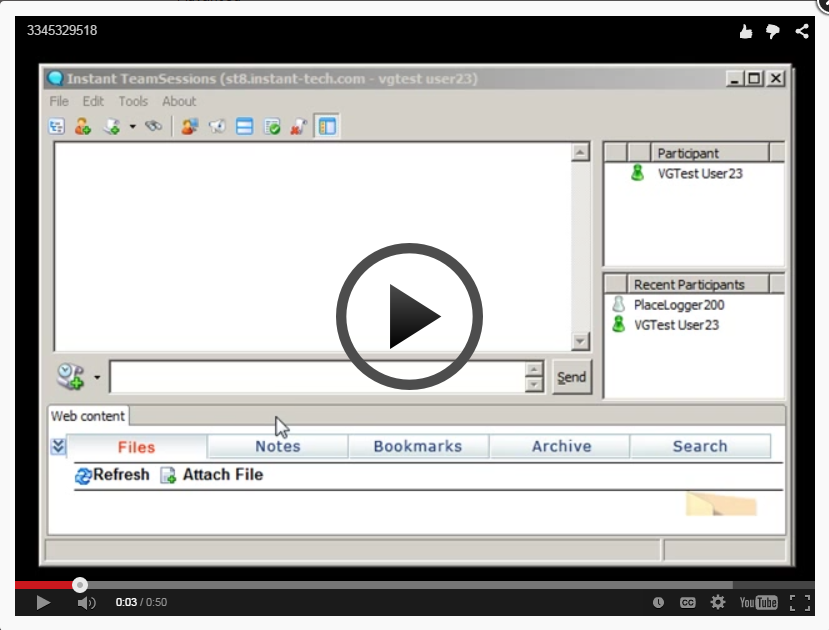Click the megaphone announcement icon
This screenshot has height=630, width=829.
217,126
